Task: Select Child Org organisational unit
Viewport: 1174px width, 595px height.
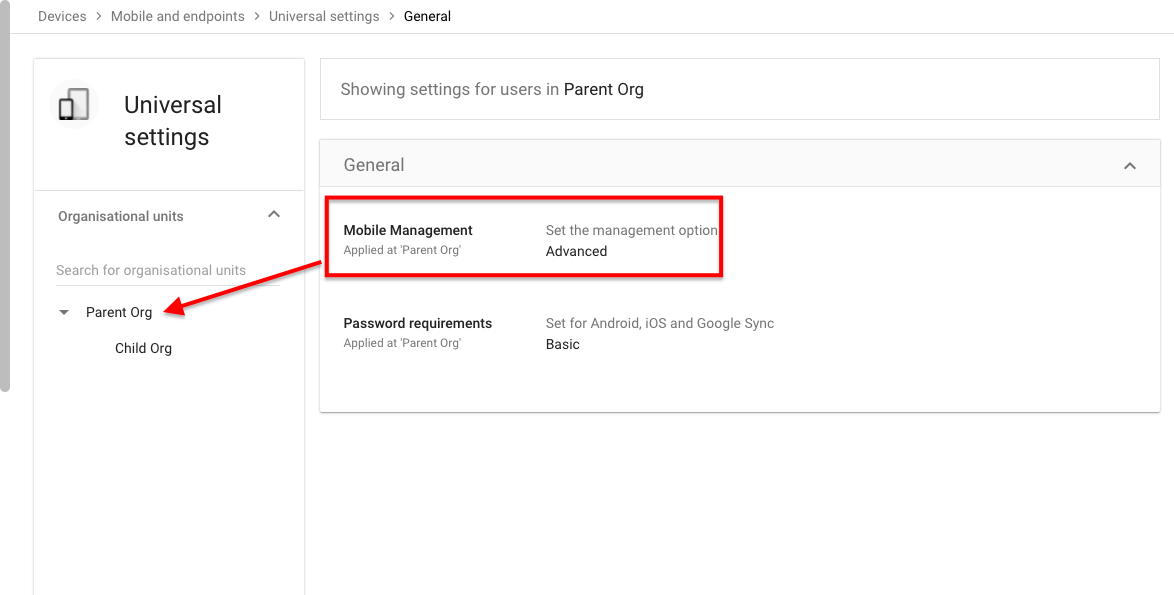Action: pyautogui.click(x=143, y=348)
